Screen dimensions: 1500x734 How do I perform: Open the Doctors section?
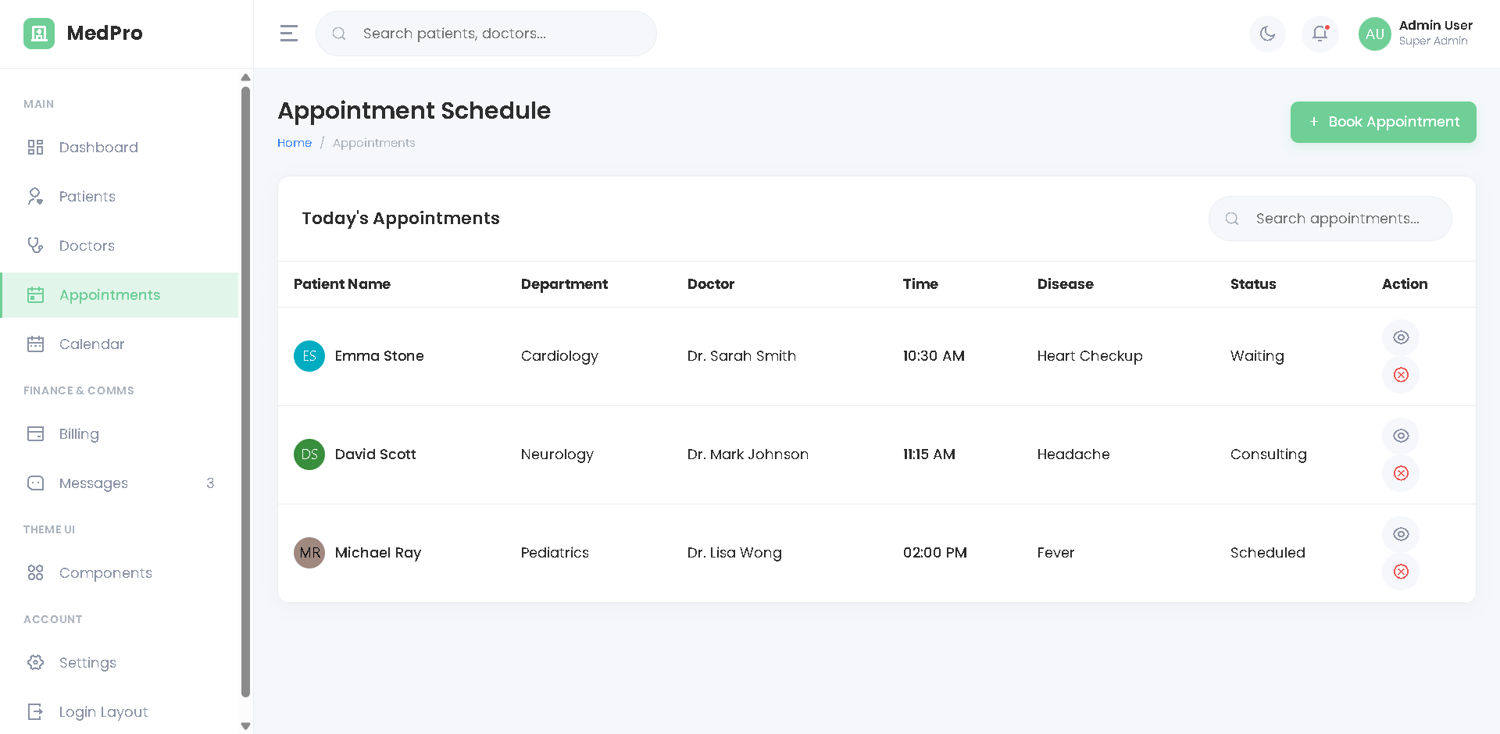pyautogui.click(x=87, y=245)
